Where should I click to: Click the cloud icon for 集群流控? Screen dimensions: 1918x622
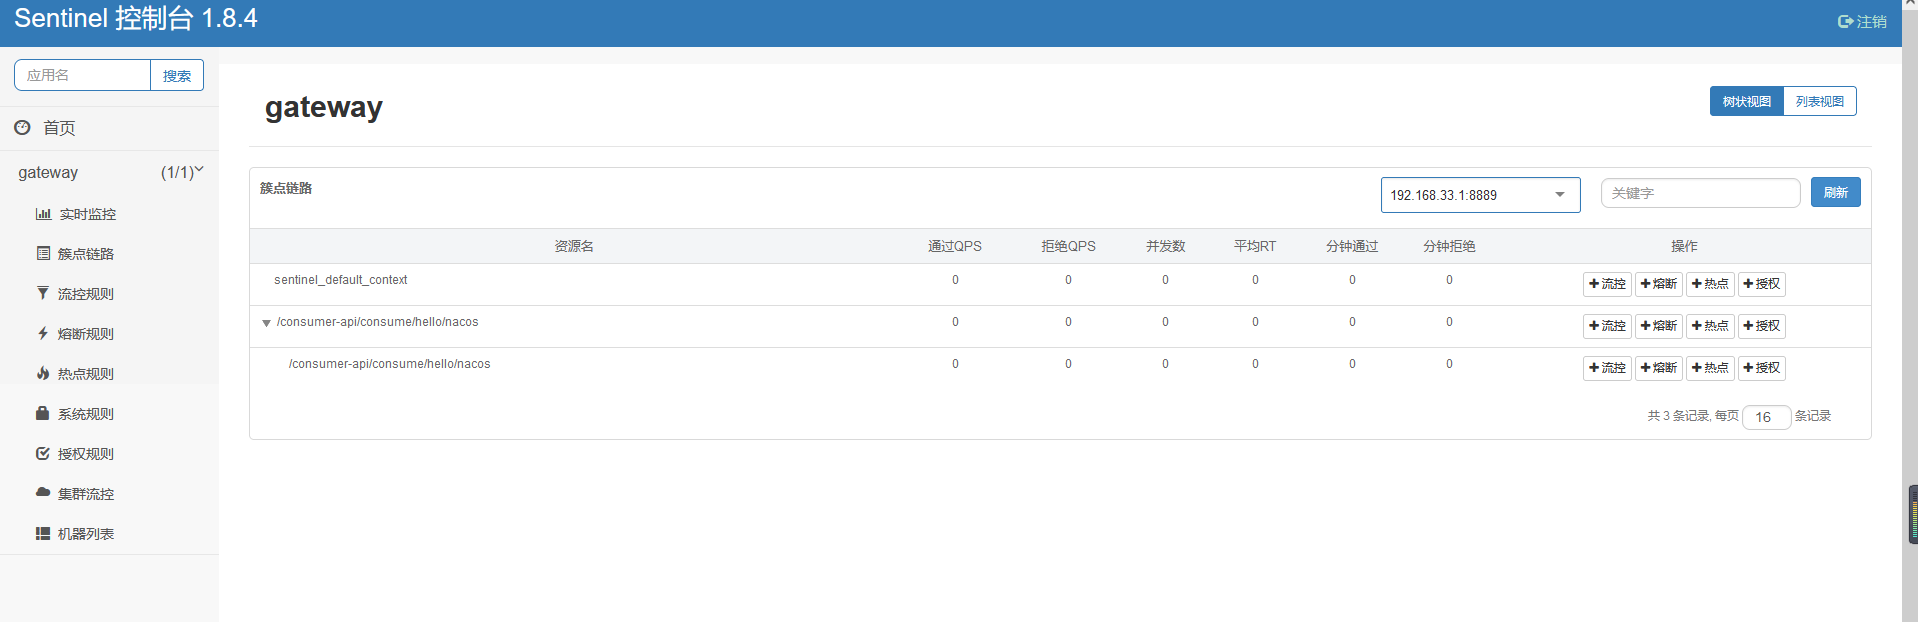(43, 492)
